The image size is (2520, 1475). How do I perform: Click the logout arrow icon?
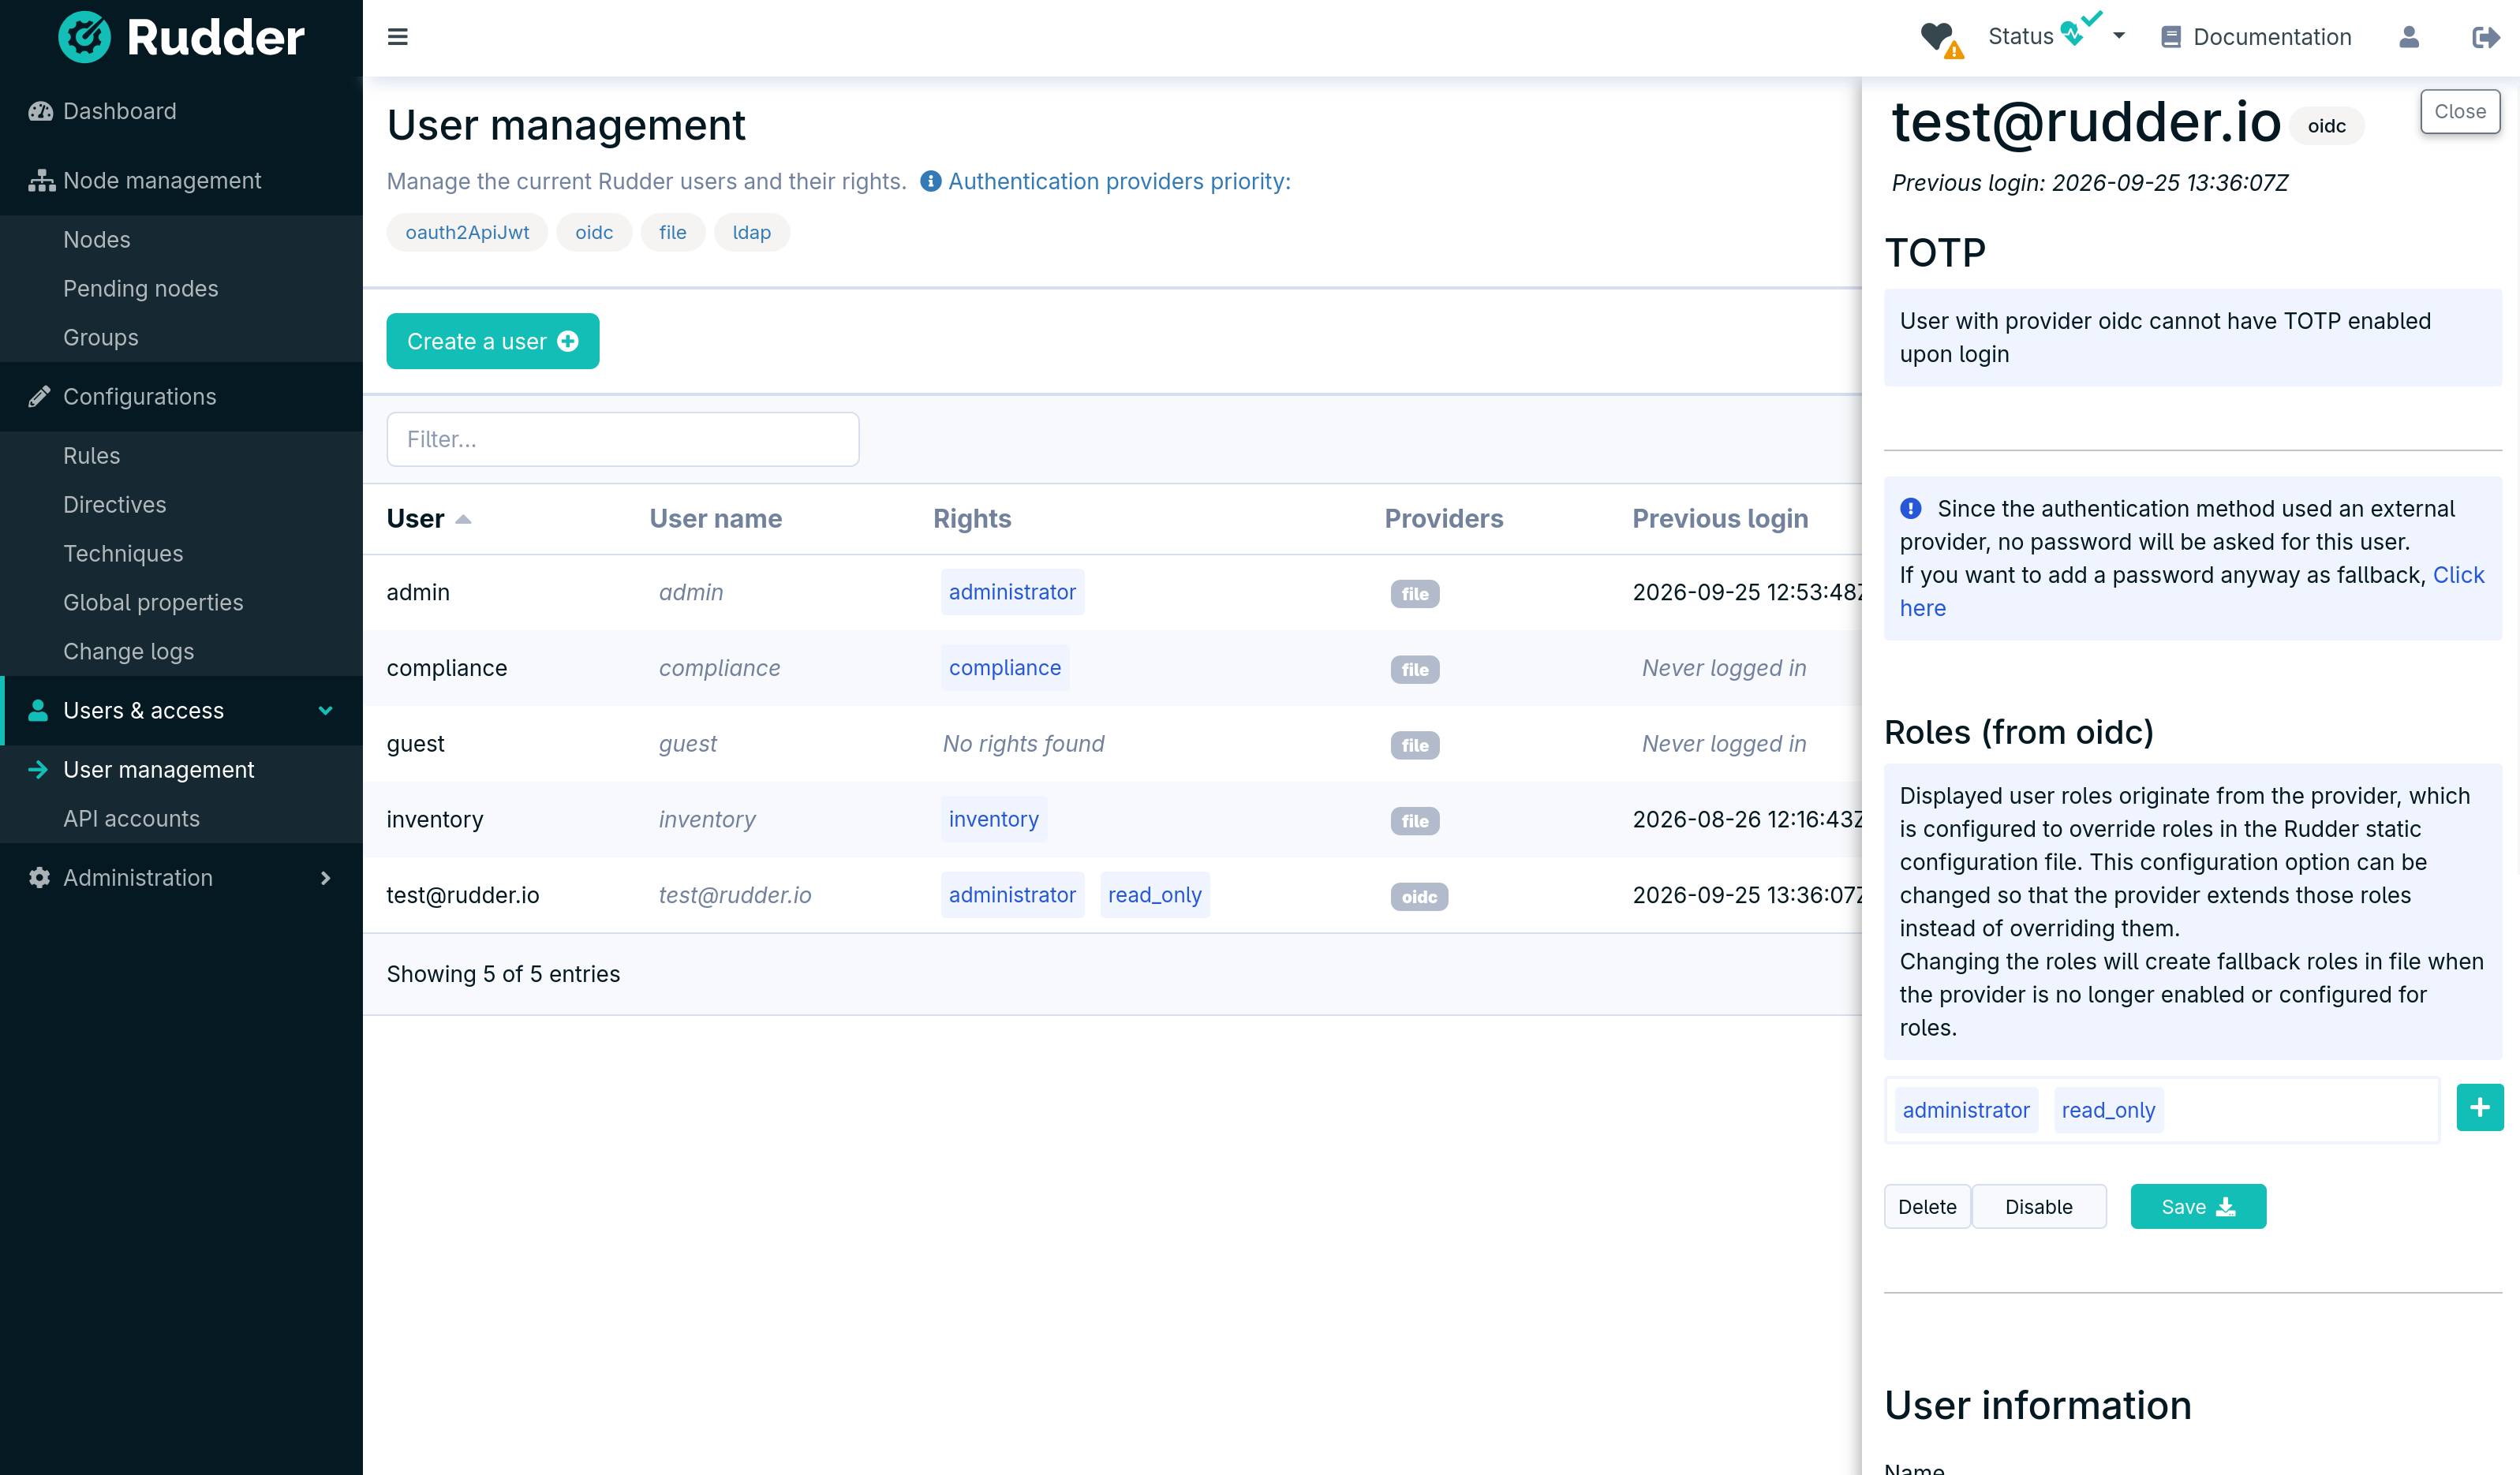[2485, 37]
